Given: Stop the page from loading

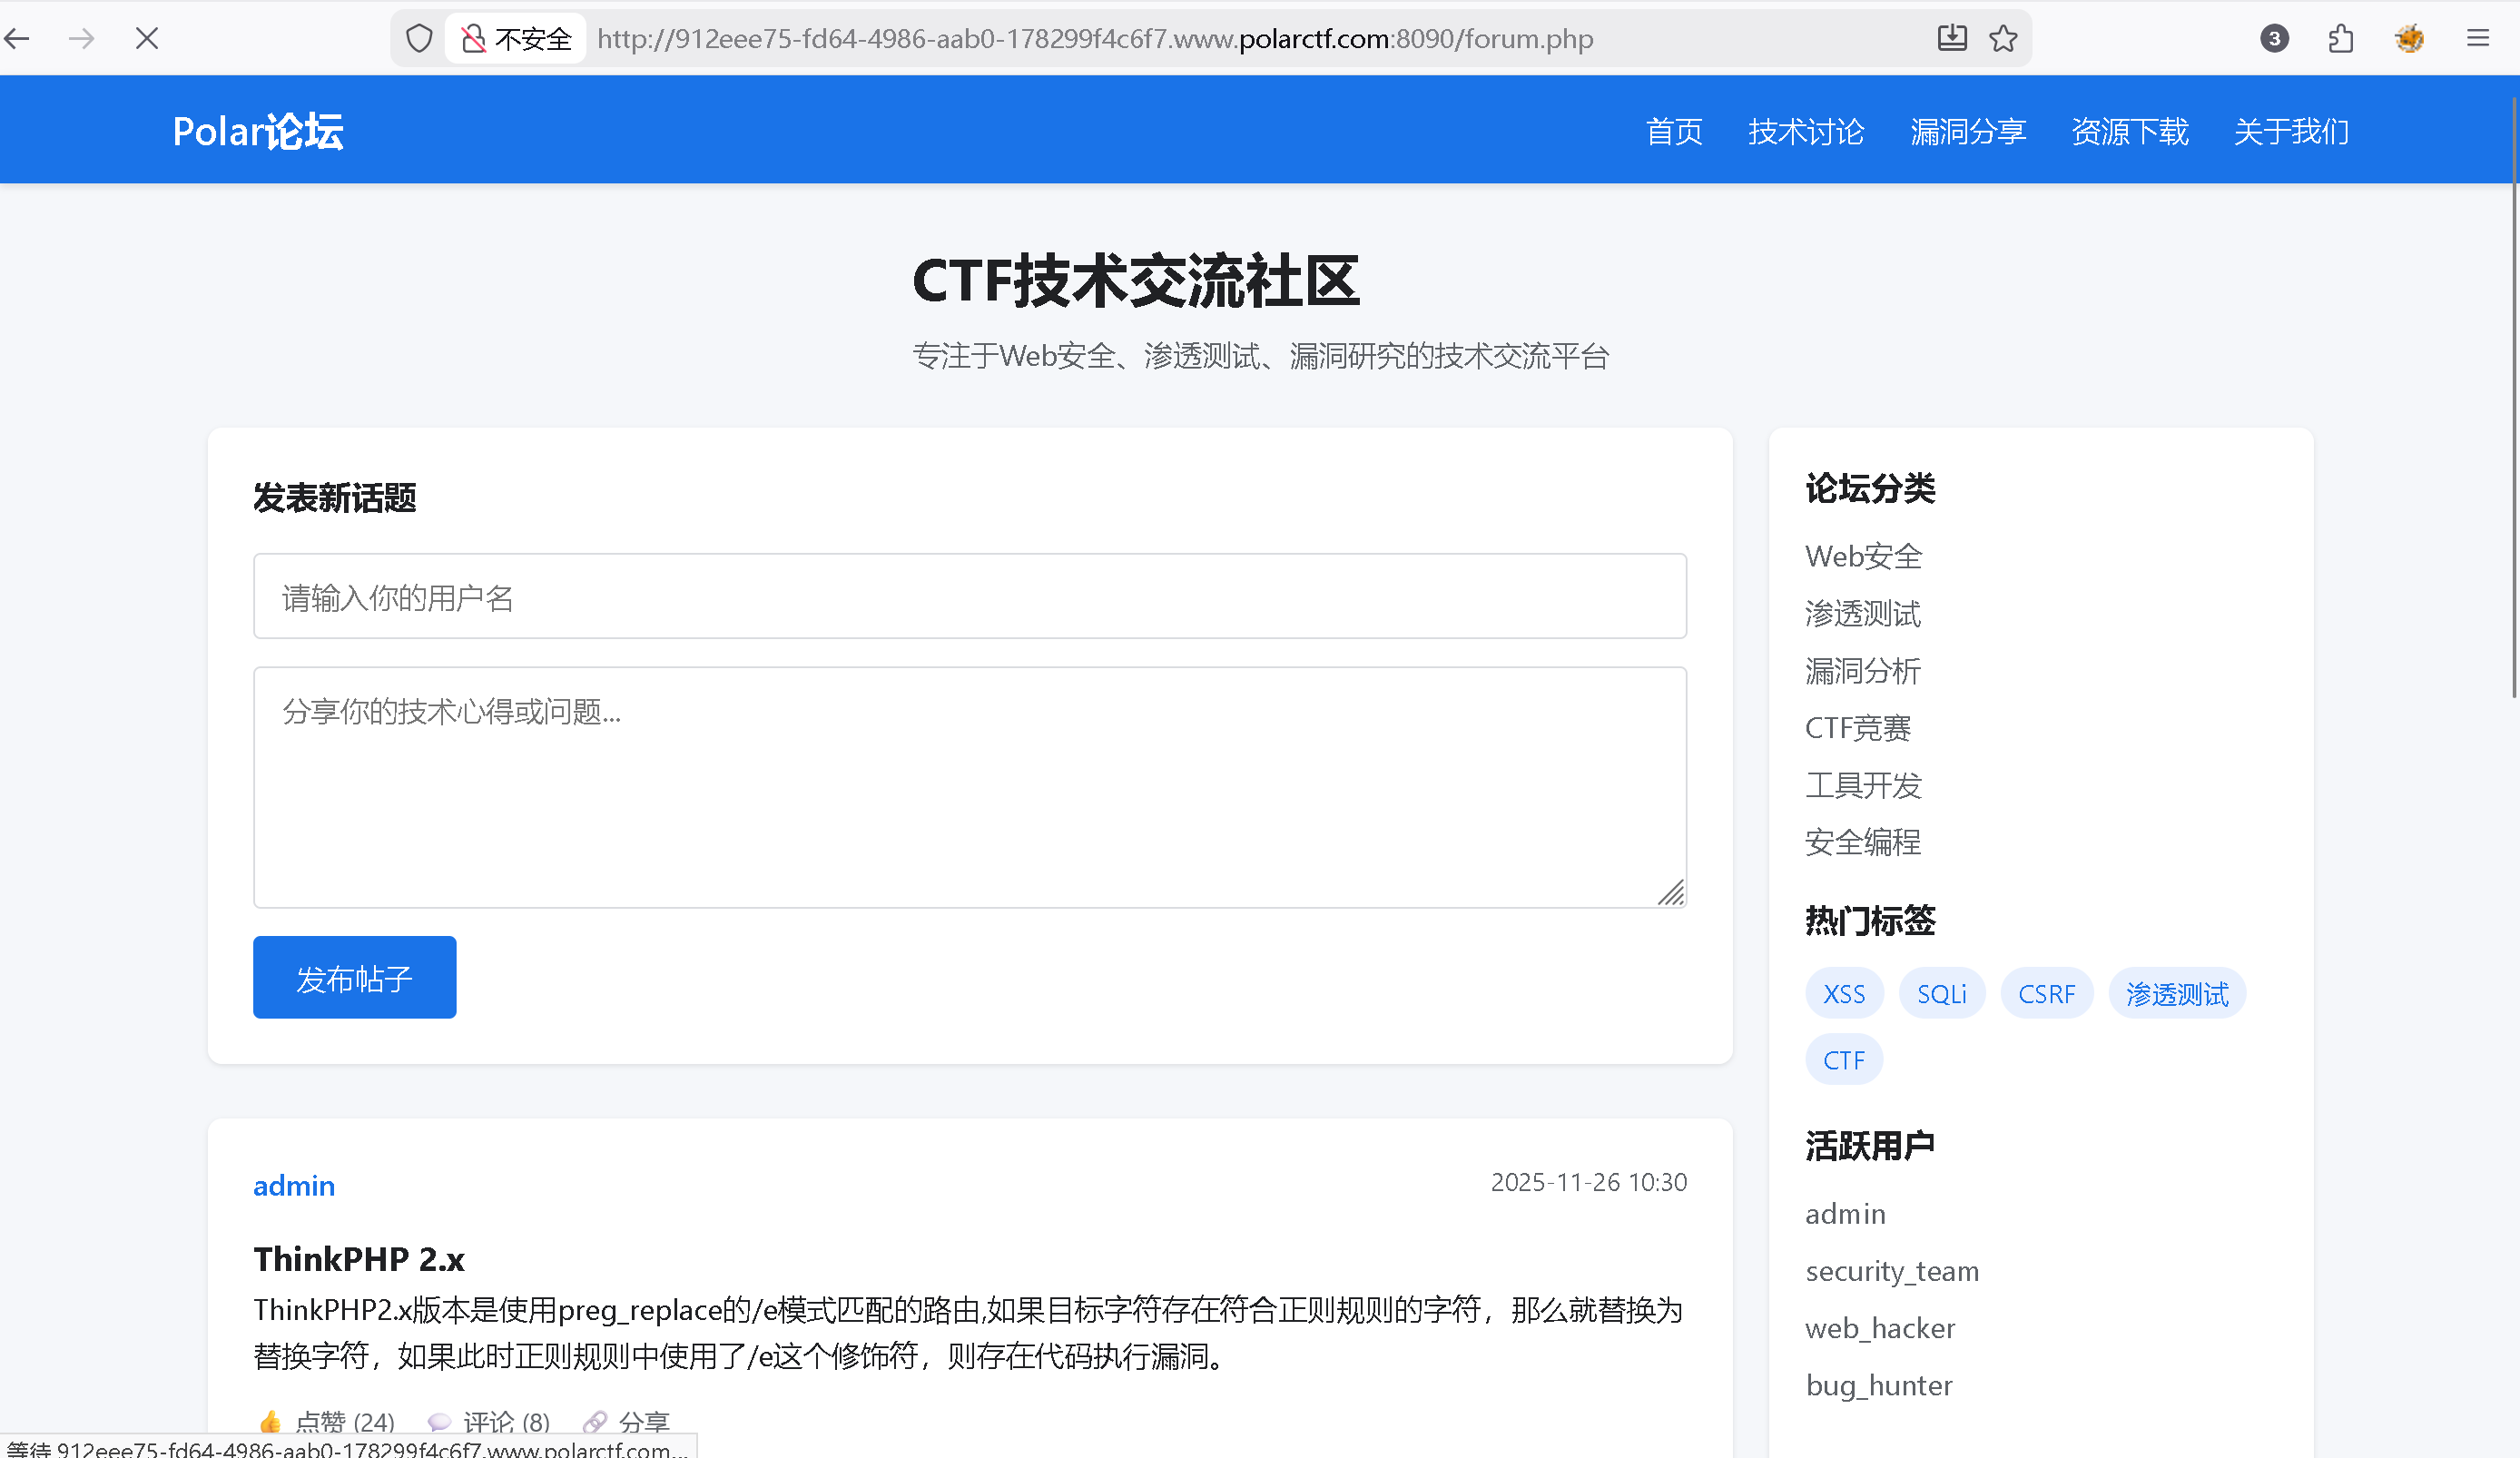Looking at the screenshot, I should (147, 39).
